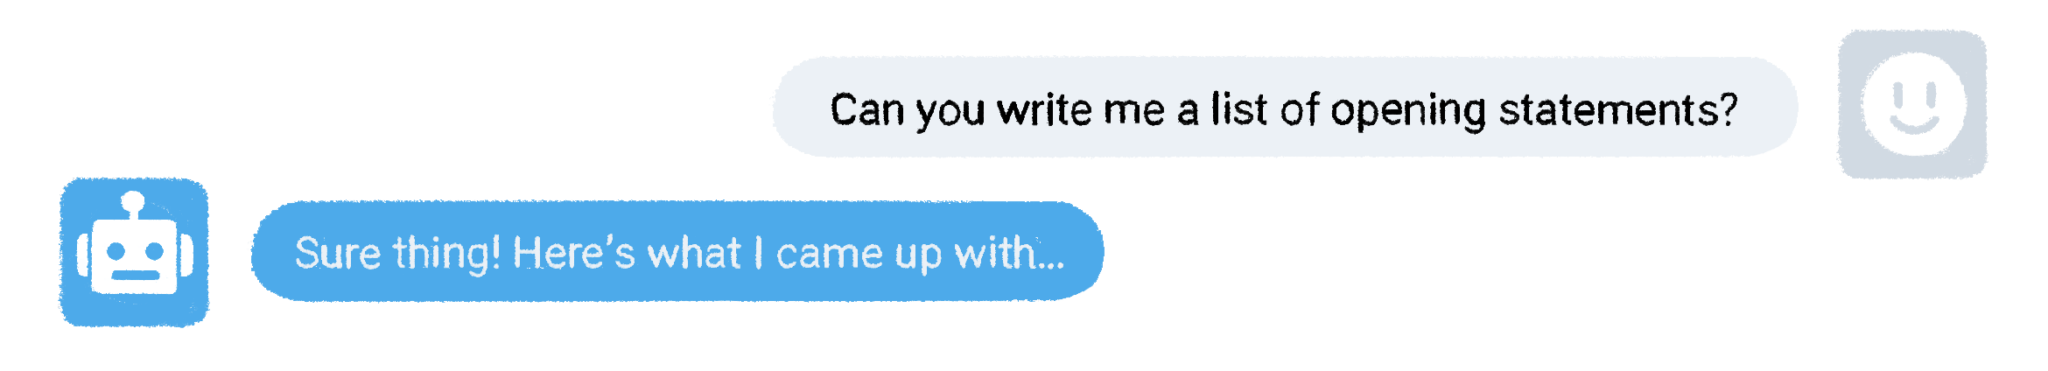2048x371 pixels.
Task: Click "Can you" at the message start
Action: click(x=908, y=111)
